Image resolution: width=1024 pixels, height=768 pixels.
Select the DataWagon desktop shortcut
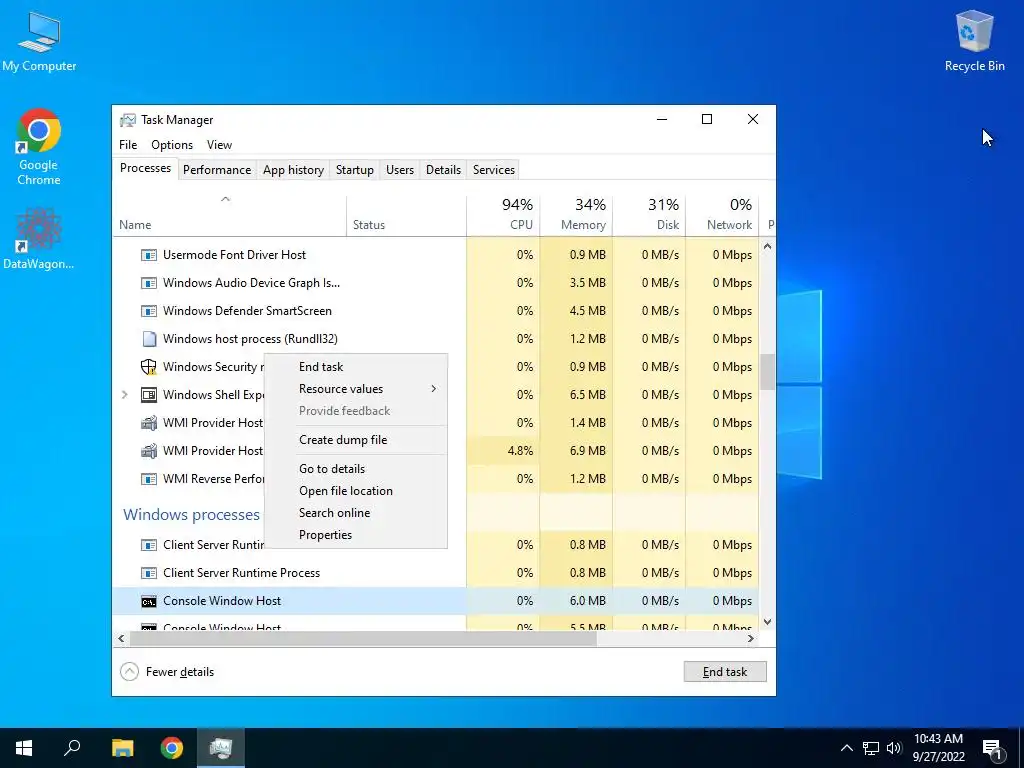tap(39, 239)
